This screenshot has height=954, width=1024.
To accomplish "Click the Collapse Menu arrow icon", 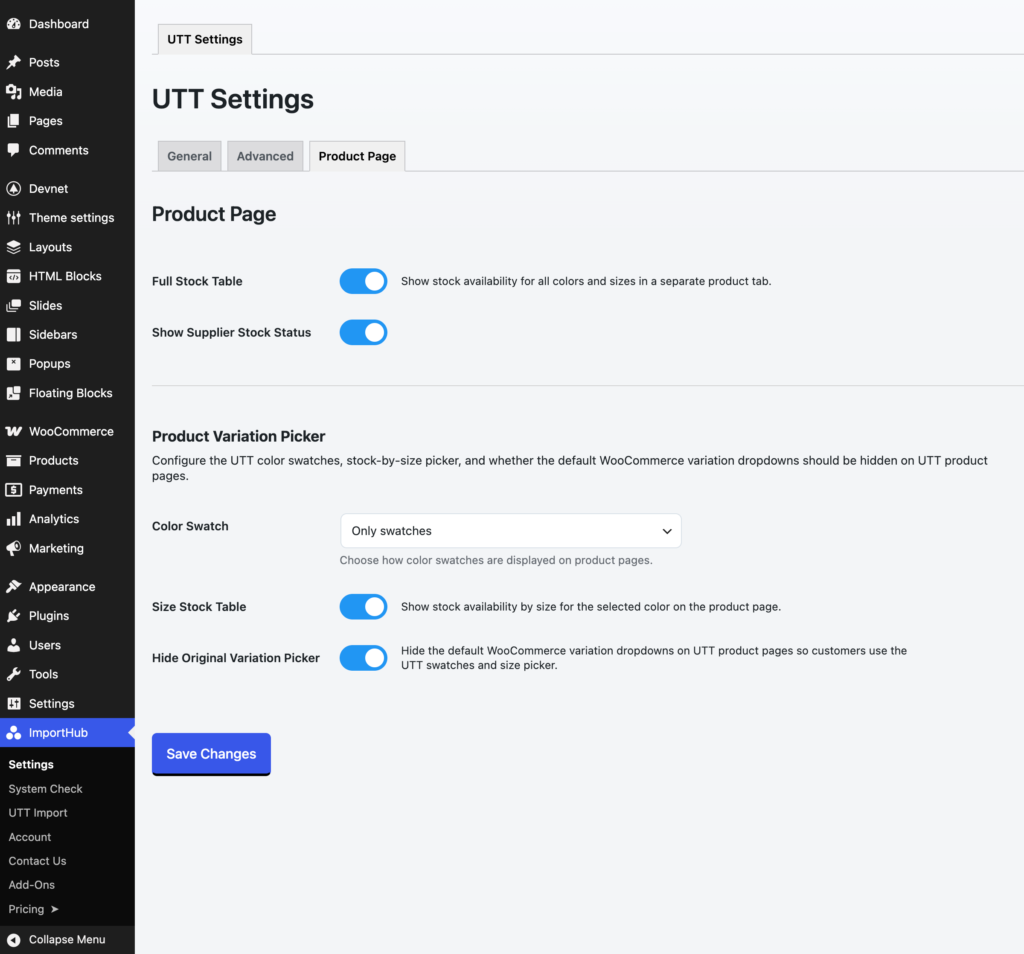I will [14, 940].
